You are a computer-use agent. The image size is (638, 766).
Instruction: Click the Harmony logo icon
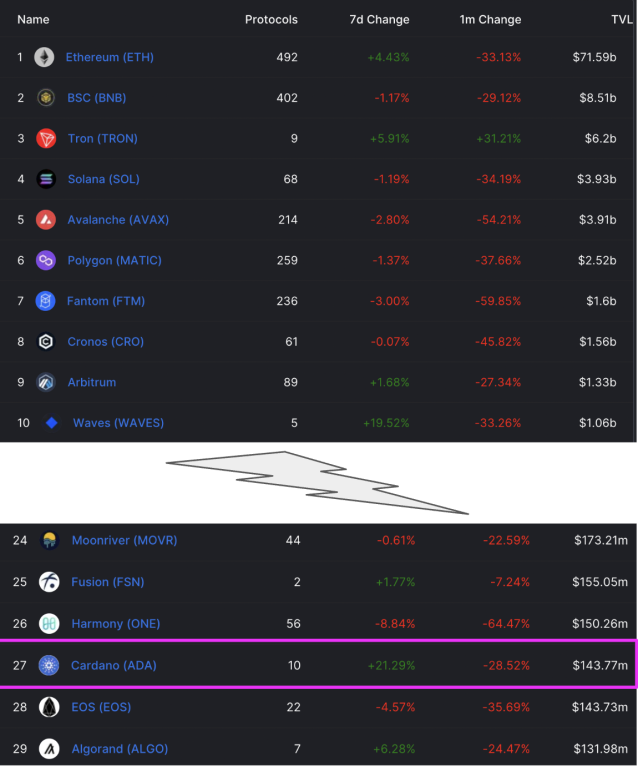tap(49, 624)
